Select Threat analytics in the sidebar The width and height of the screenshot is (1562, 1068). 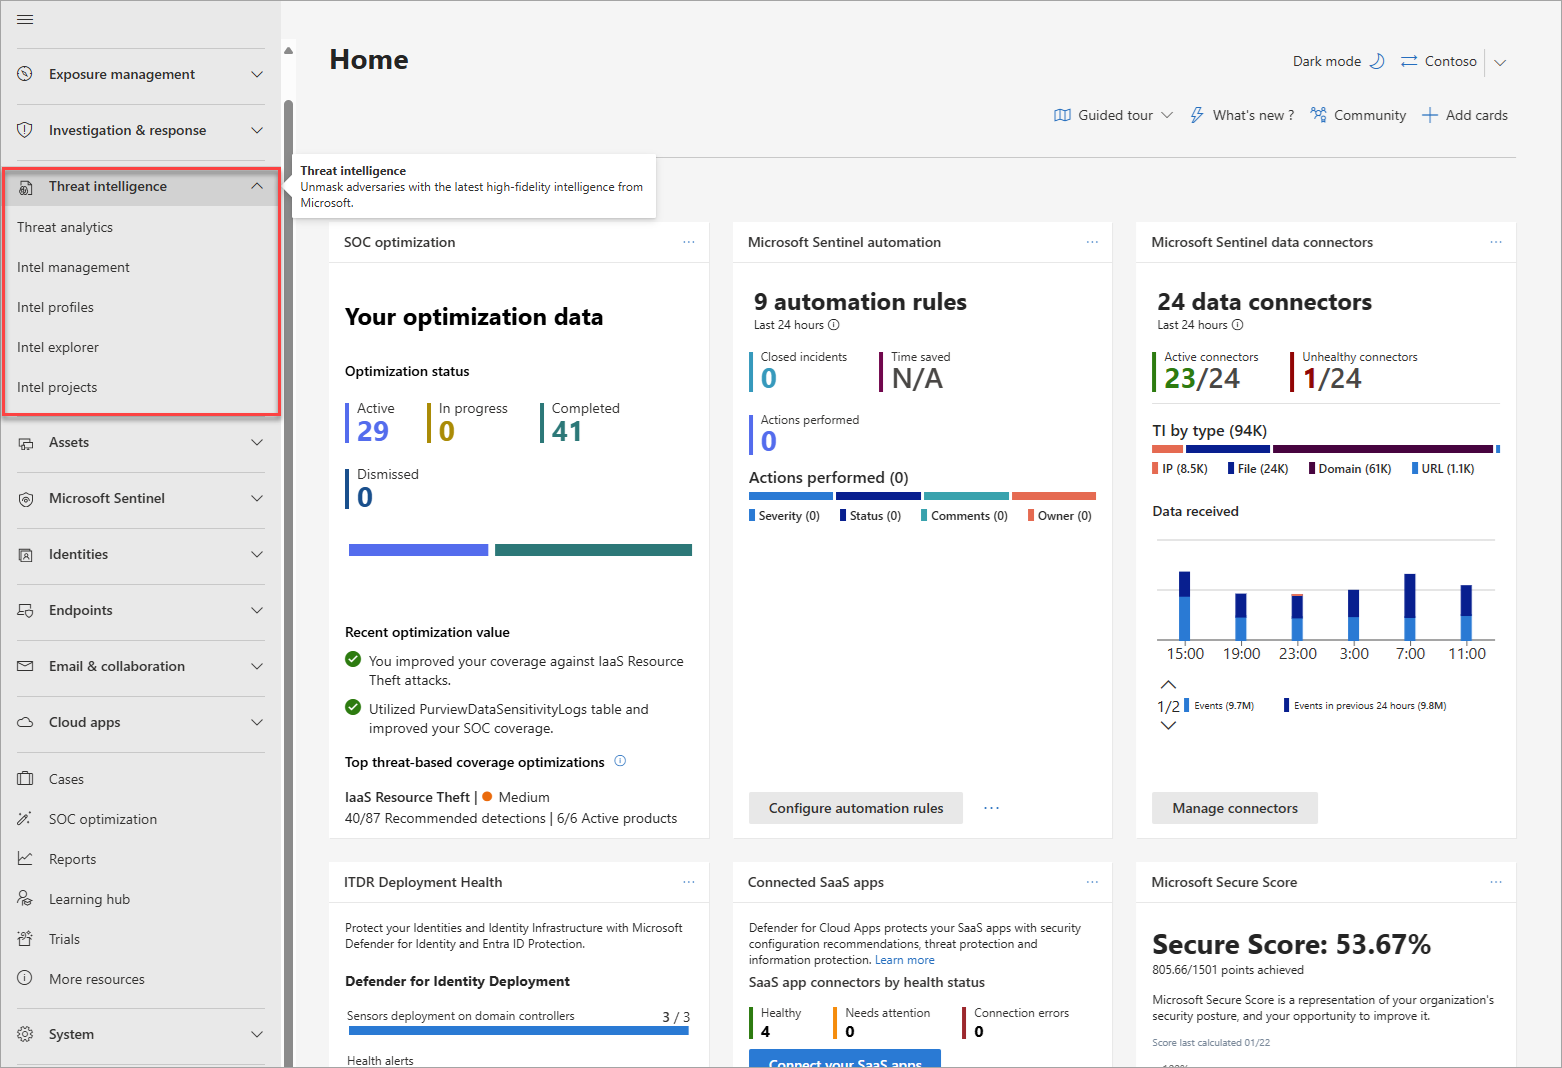[65, 227]
